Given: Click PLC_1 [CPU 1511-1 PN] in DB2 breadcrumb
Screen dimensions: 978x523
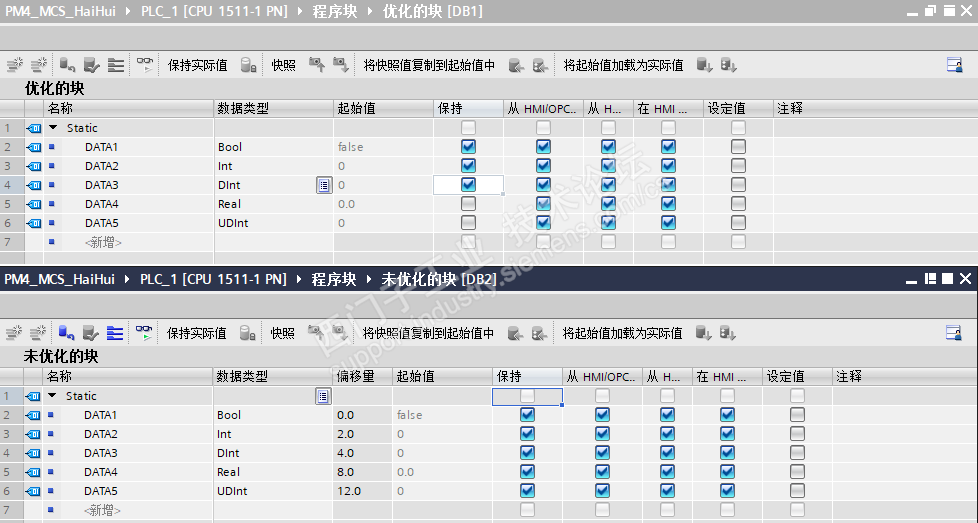Looking at the screenshot, I should tap(213, 279).
